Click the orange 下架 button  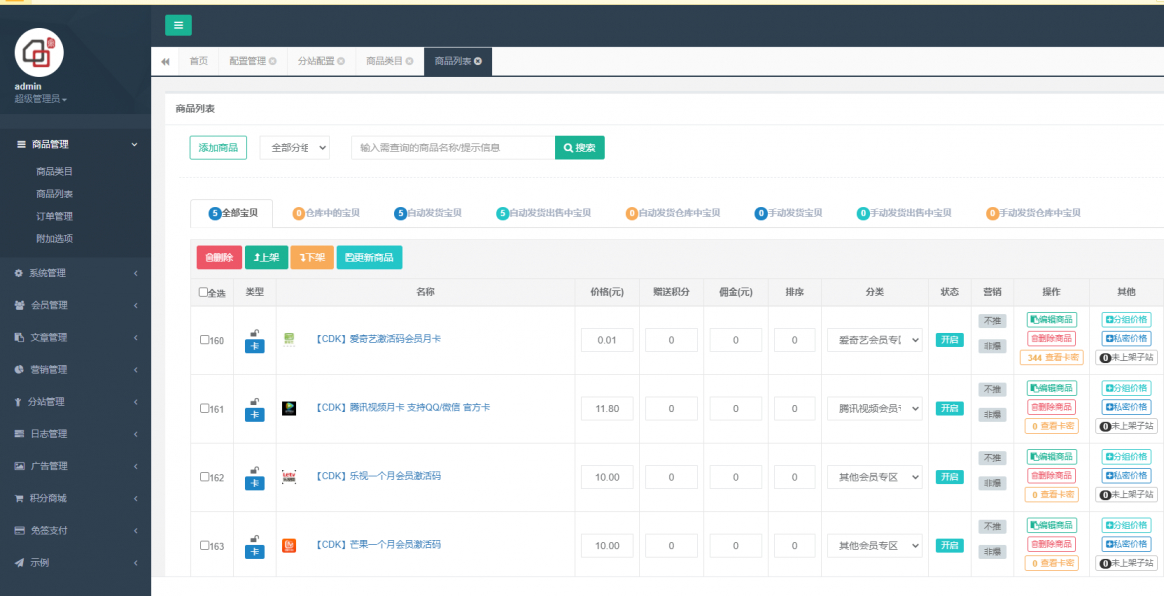[311, 257]
